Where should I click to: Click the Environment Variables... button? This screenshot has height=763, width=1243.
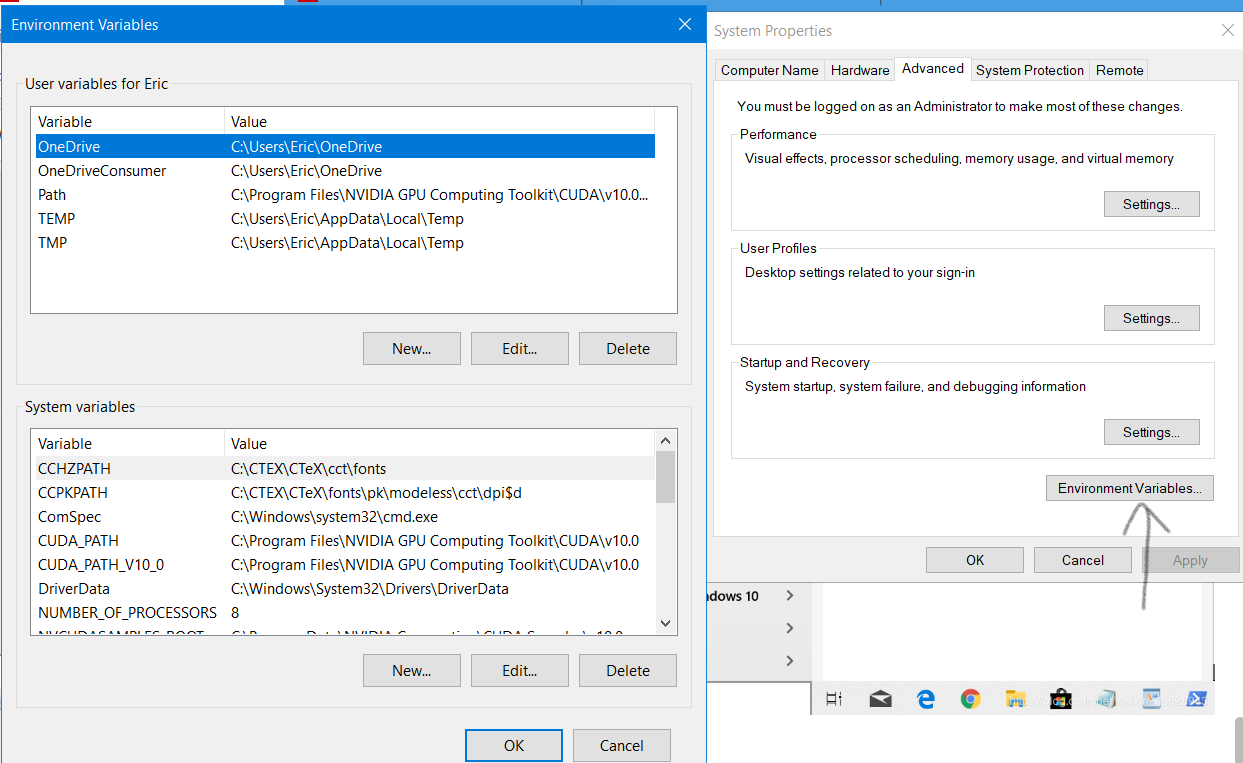pos(1129,488)
